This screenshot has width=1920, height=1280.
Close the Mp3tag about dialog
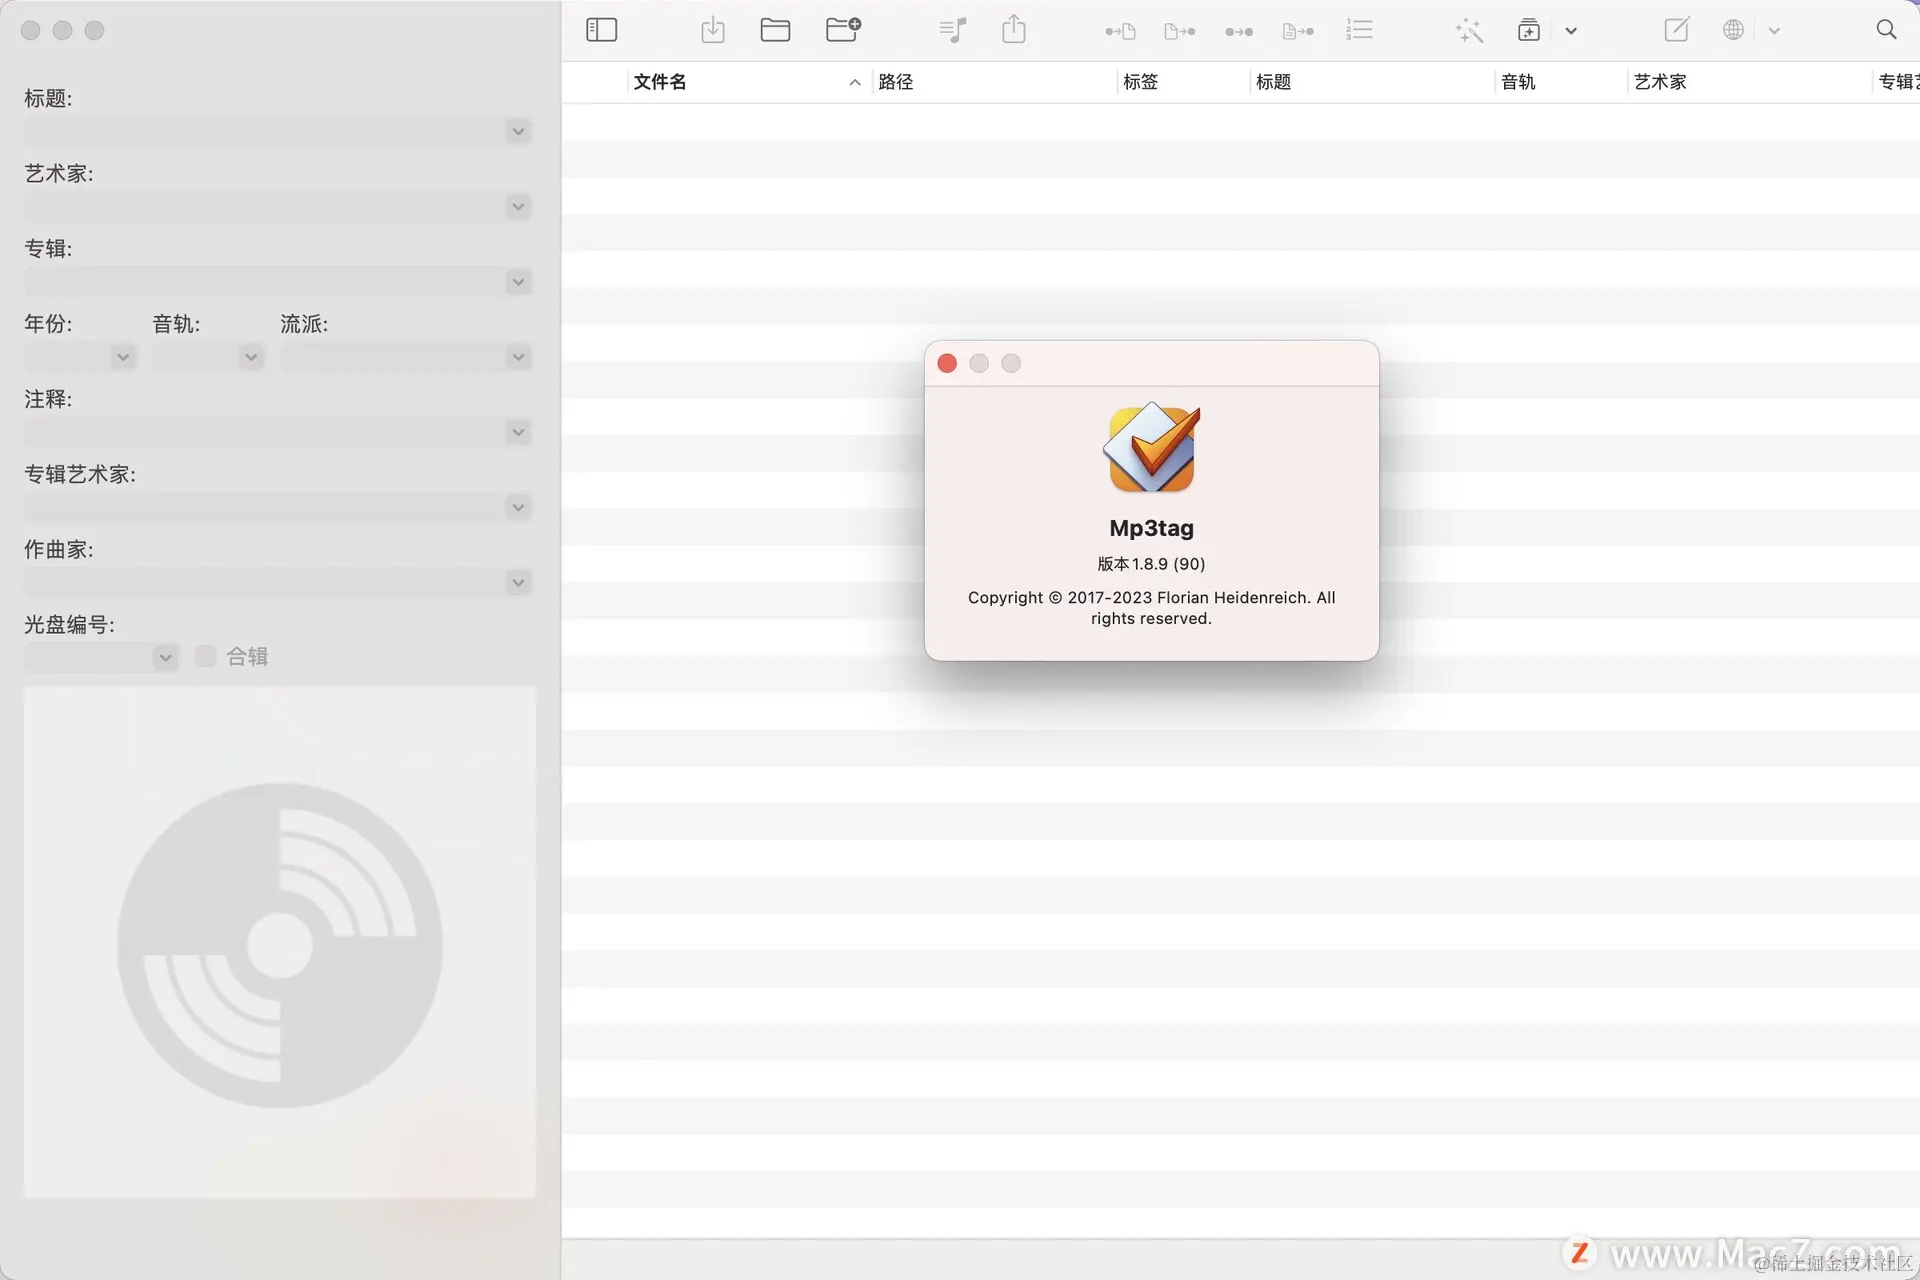pyautogui.click(x=947, y=363)
